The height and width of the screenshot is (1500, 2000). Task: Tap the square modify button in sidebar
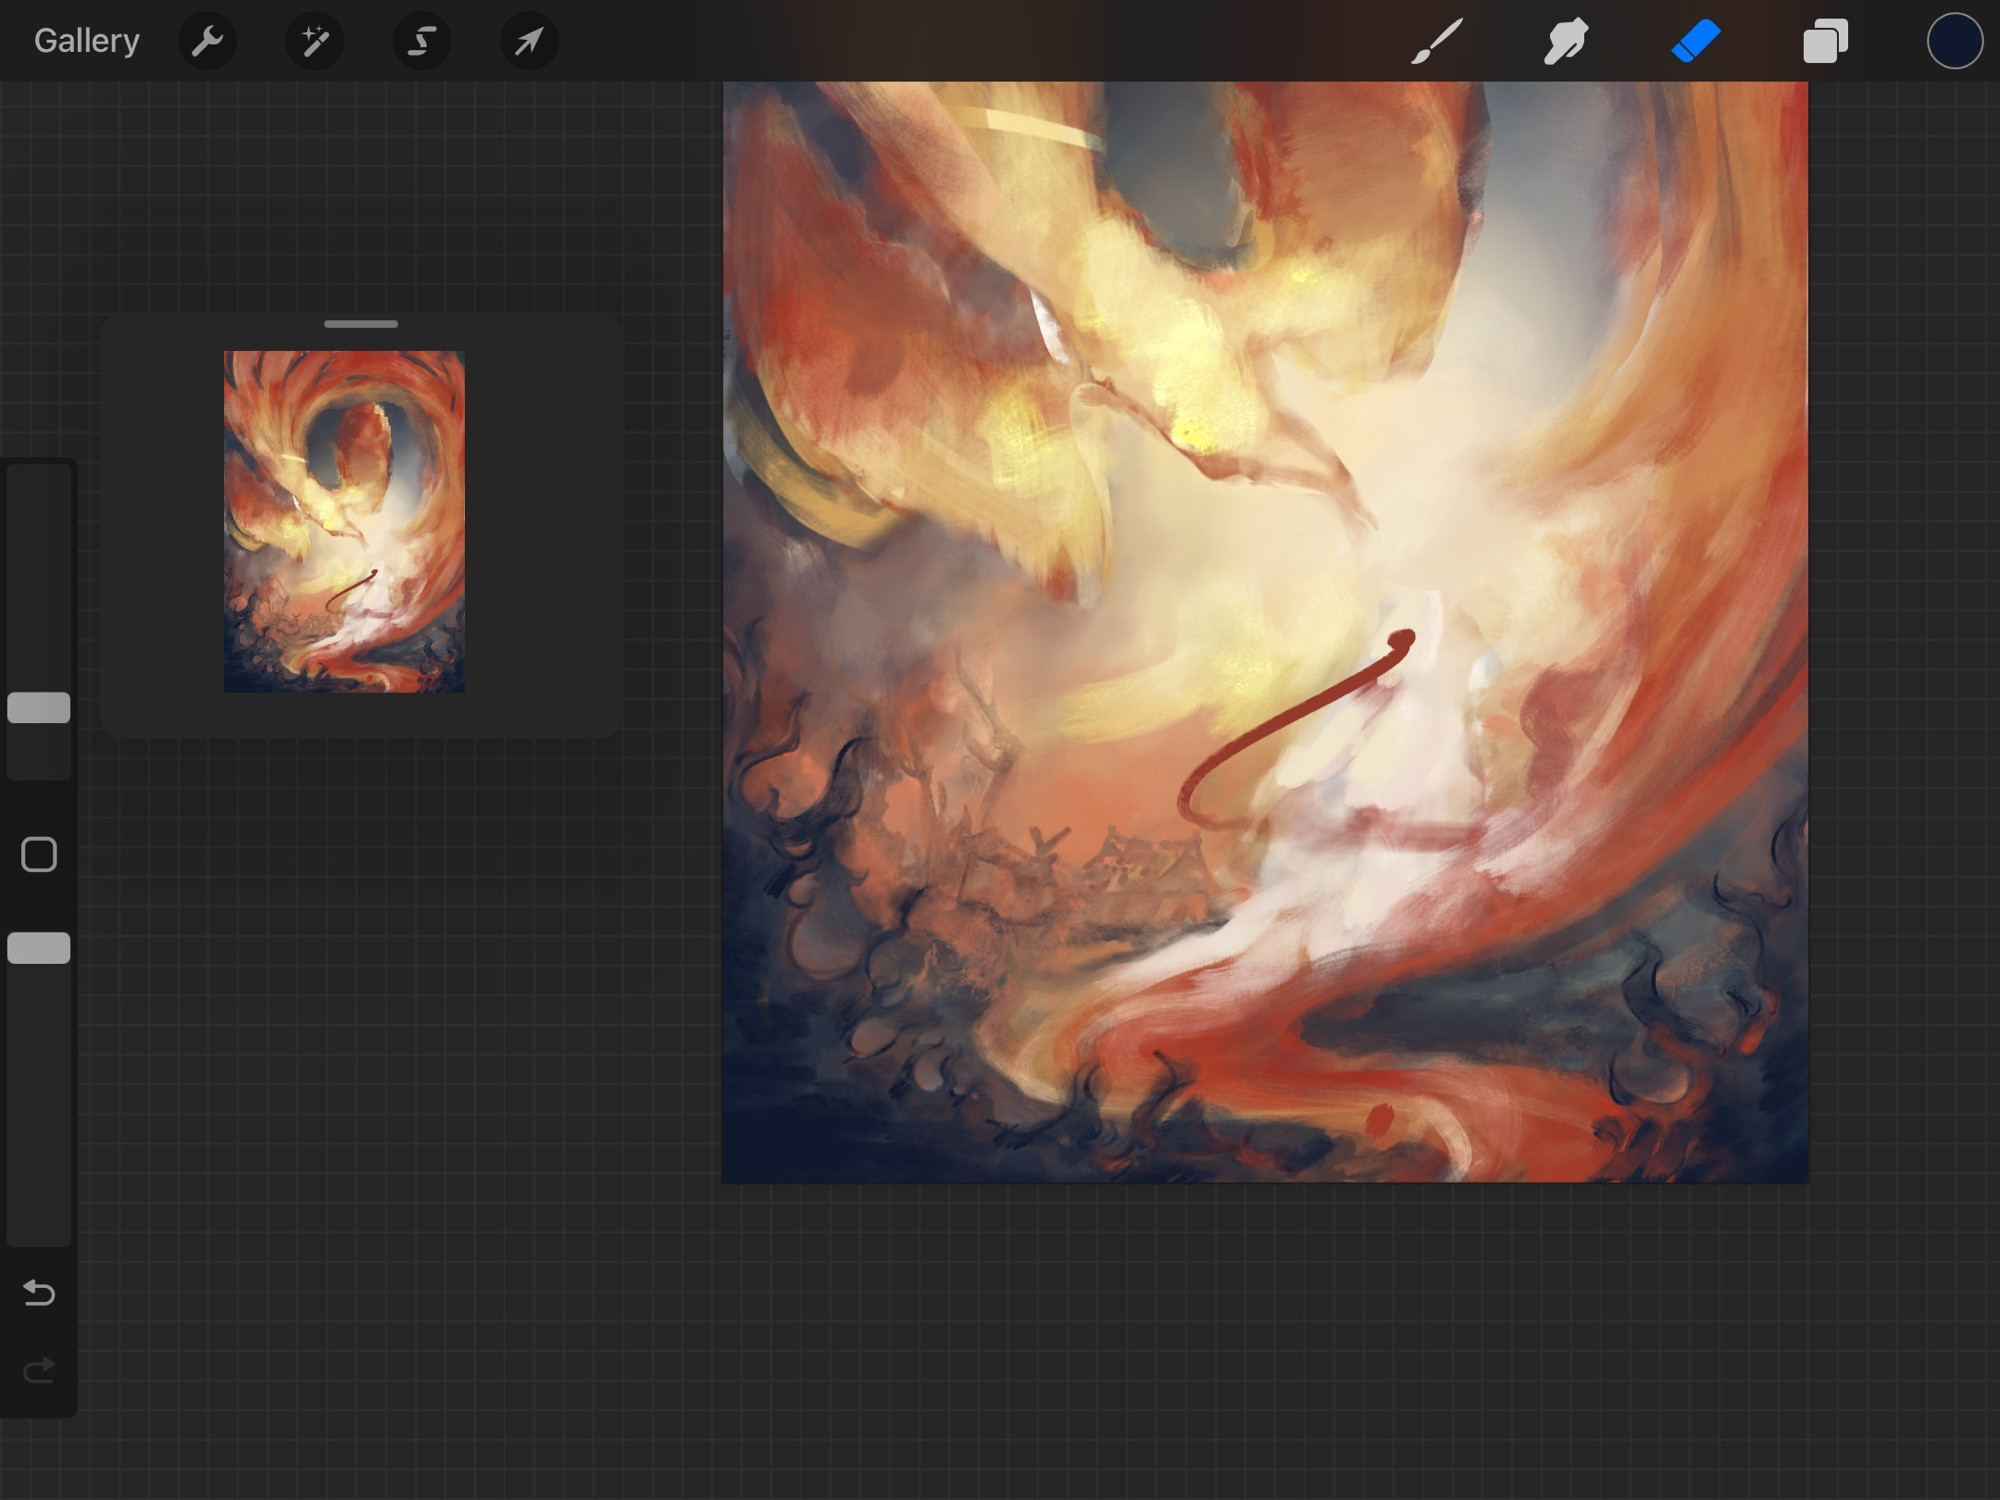39,855
